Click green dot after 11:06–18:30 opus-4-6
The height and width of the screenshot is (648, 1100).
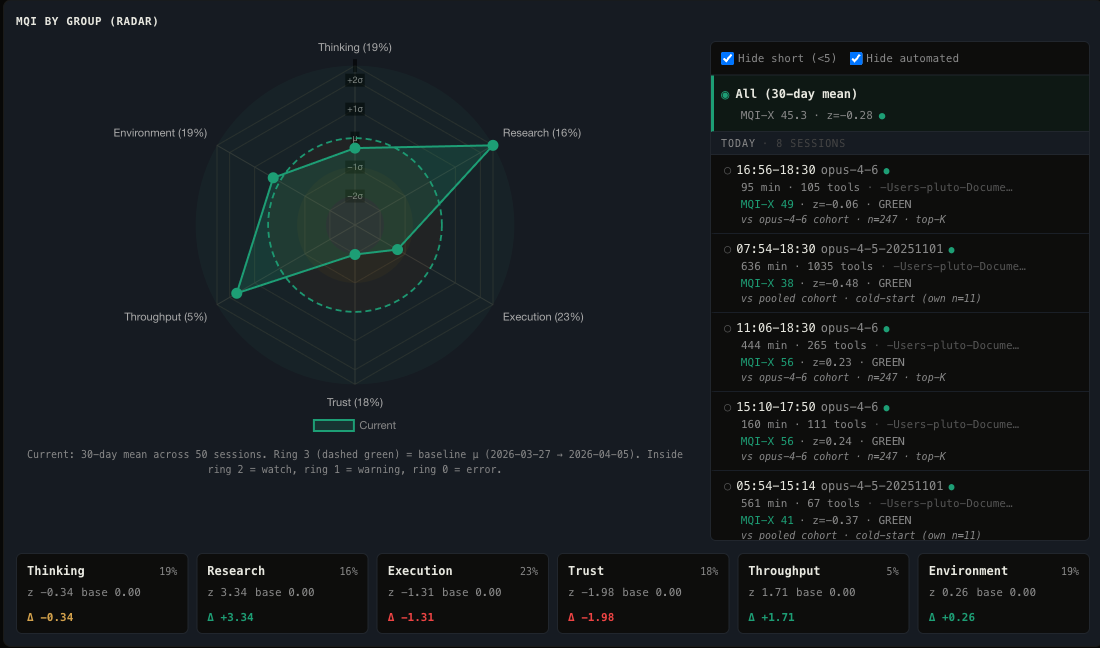click(x=887, y=328)
